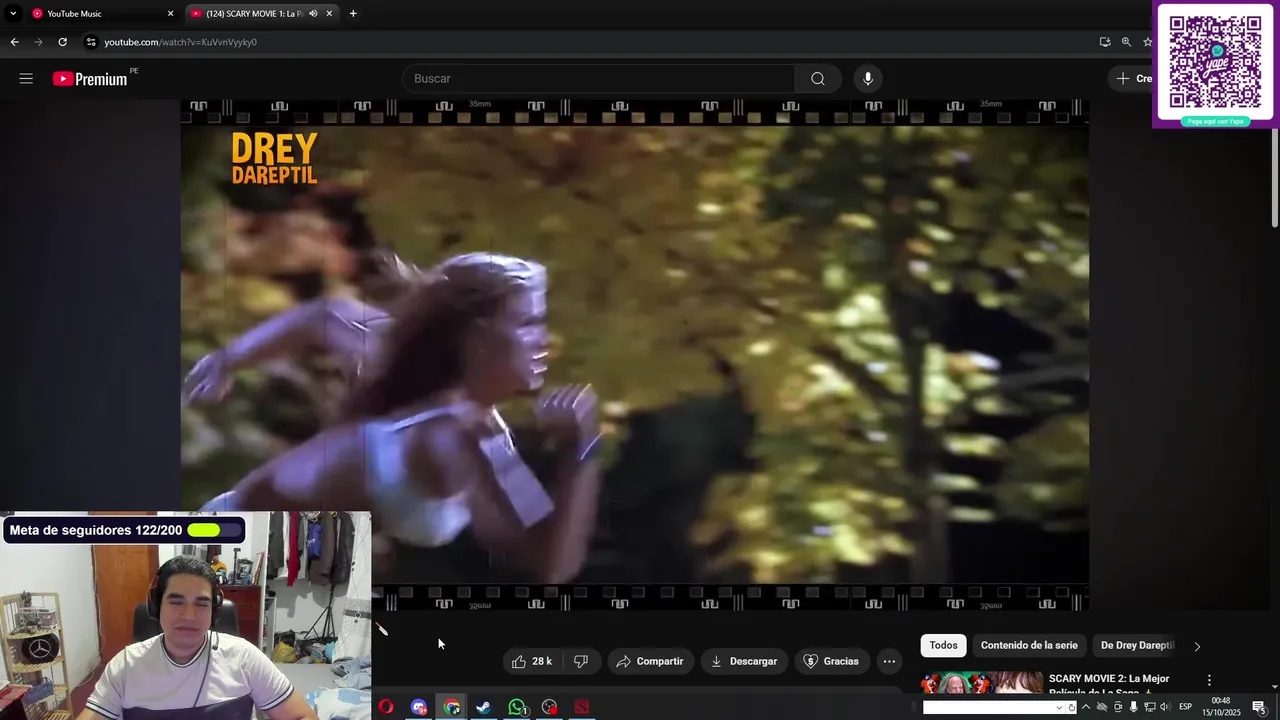Like the video with thumbs up
Viewport: 1280px width, 720px height.
pyautogui.click(x=532, y=661)
